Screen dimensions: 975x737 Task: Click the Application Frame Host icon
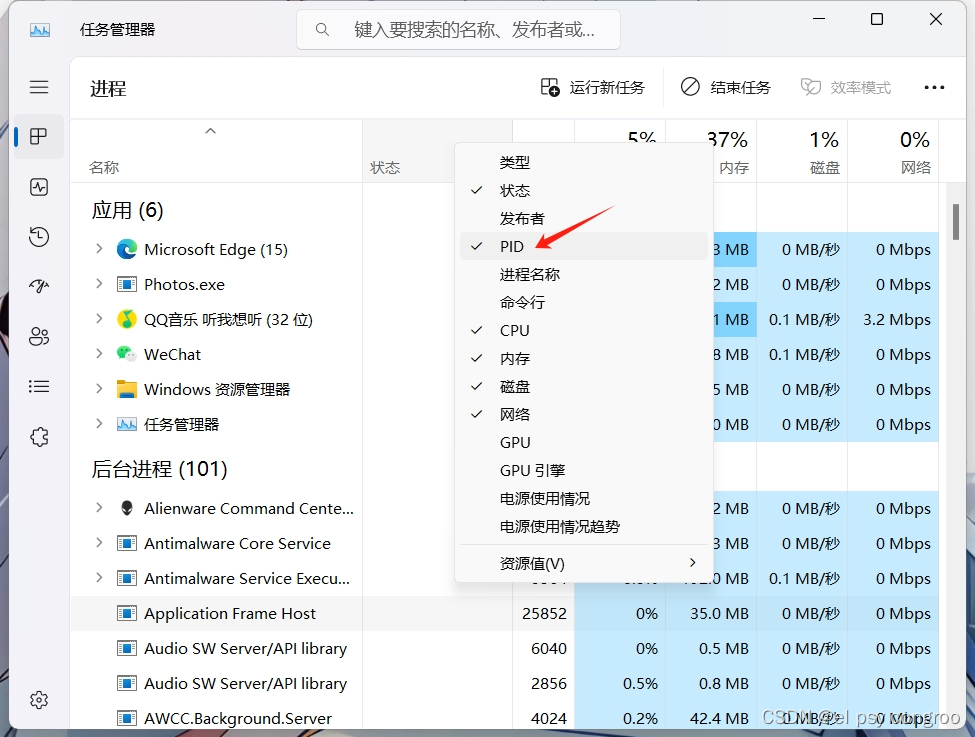[127, 613]
